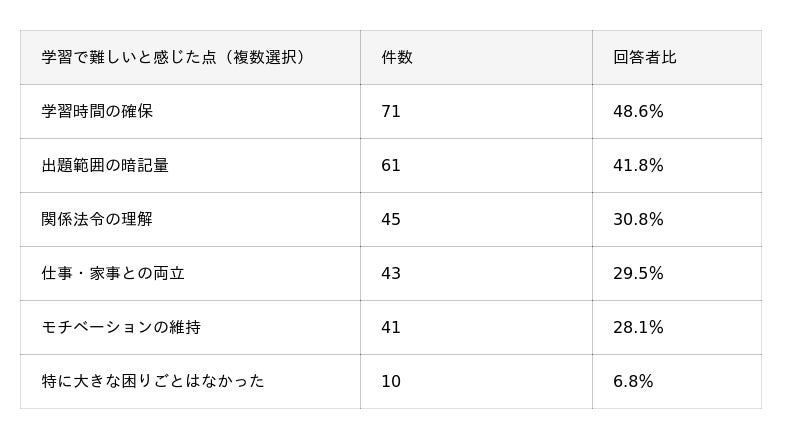
Task: Click the 仕事・家事との両立 cell
Action: pyautogui.click(x=190, y=274)
